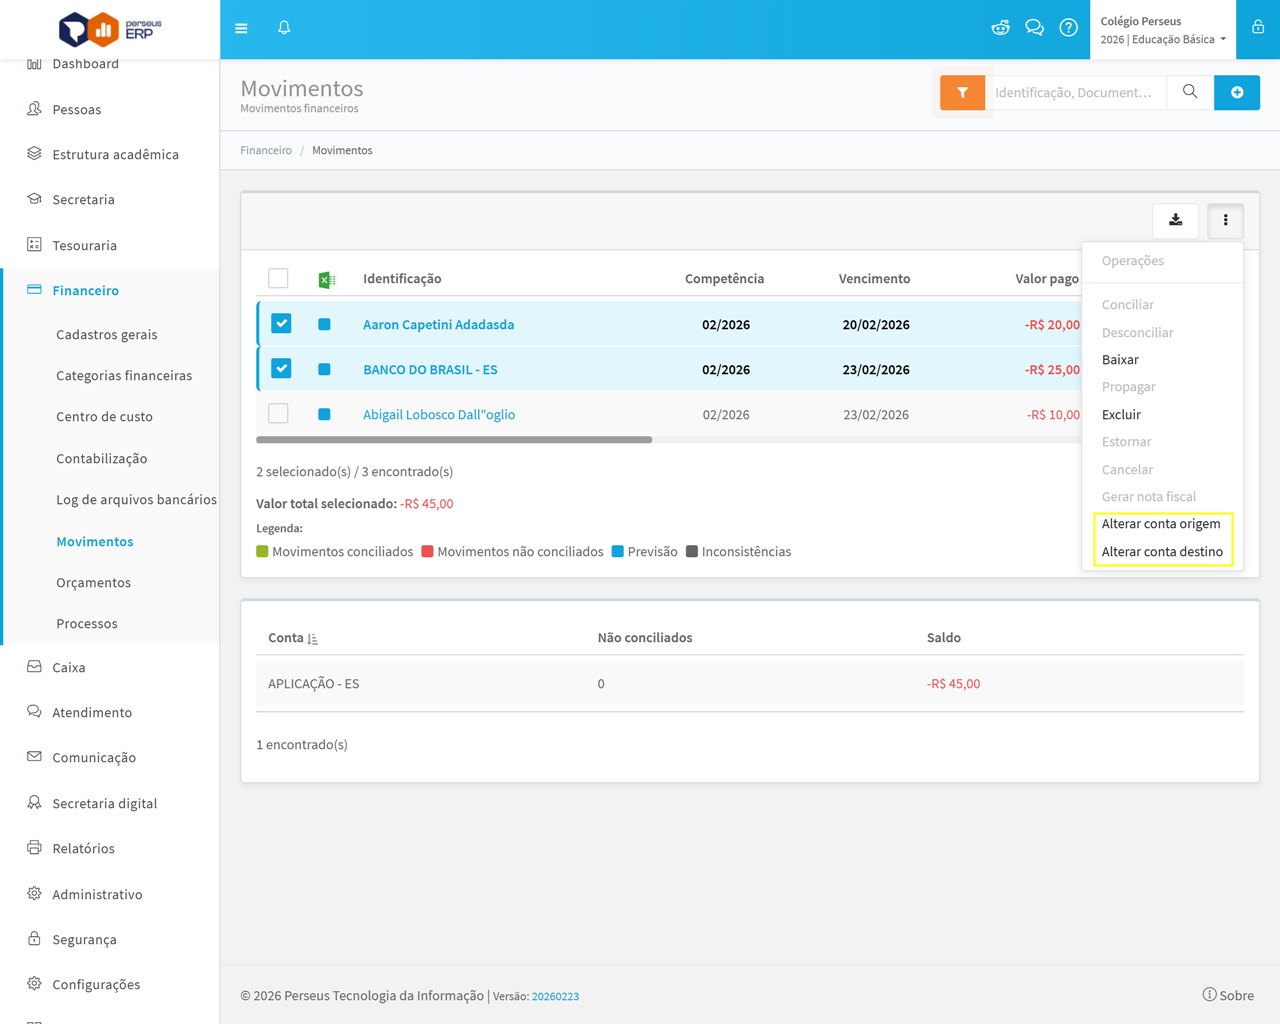Uncheck the Aaron Capetini Adadasda row
The image size is (1280, 1024).
coord(281,324)
